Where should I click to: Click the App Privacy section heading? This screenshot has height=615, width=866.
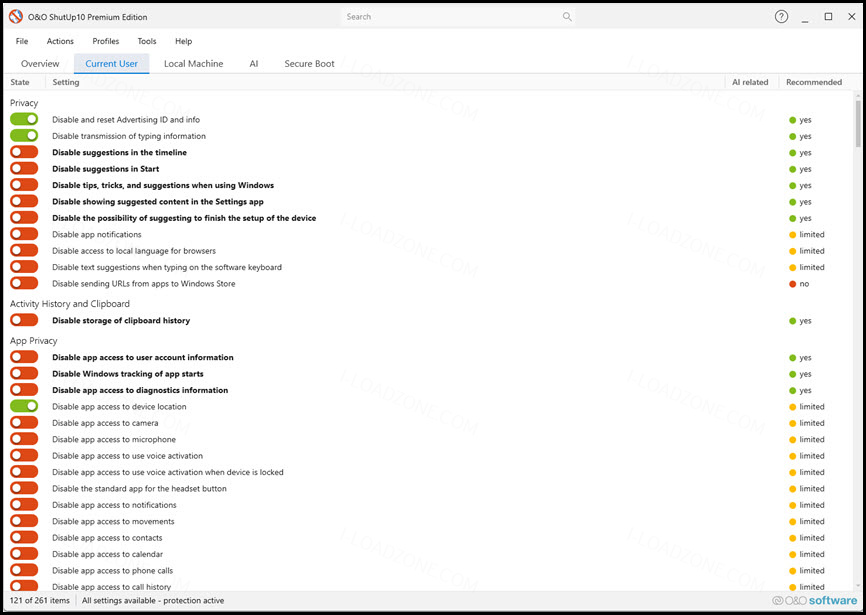[x=34, y=341]
